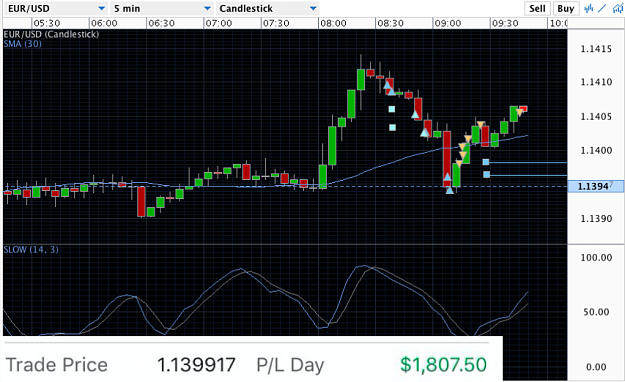Click the 1.1390 price axis label

(596, 219)
